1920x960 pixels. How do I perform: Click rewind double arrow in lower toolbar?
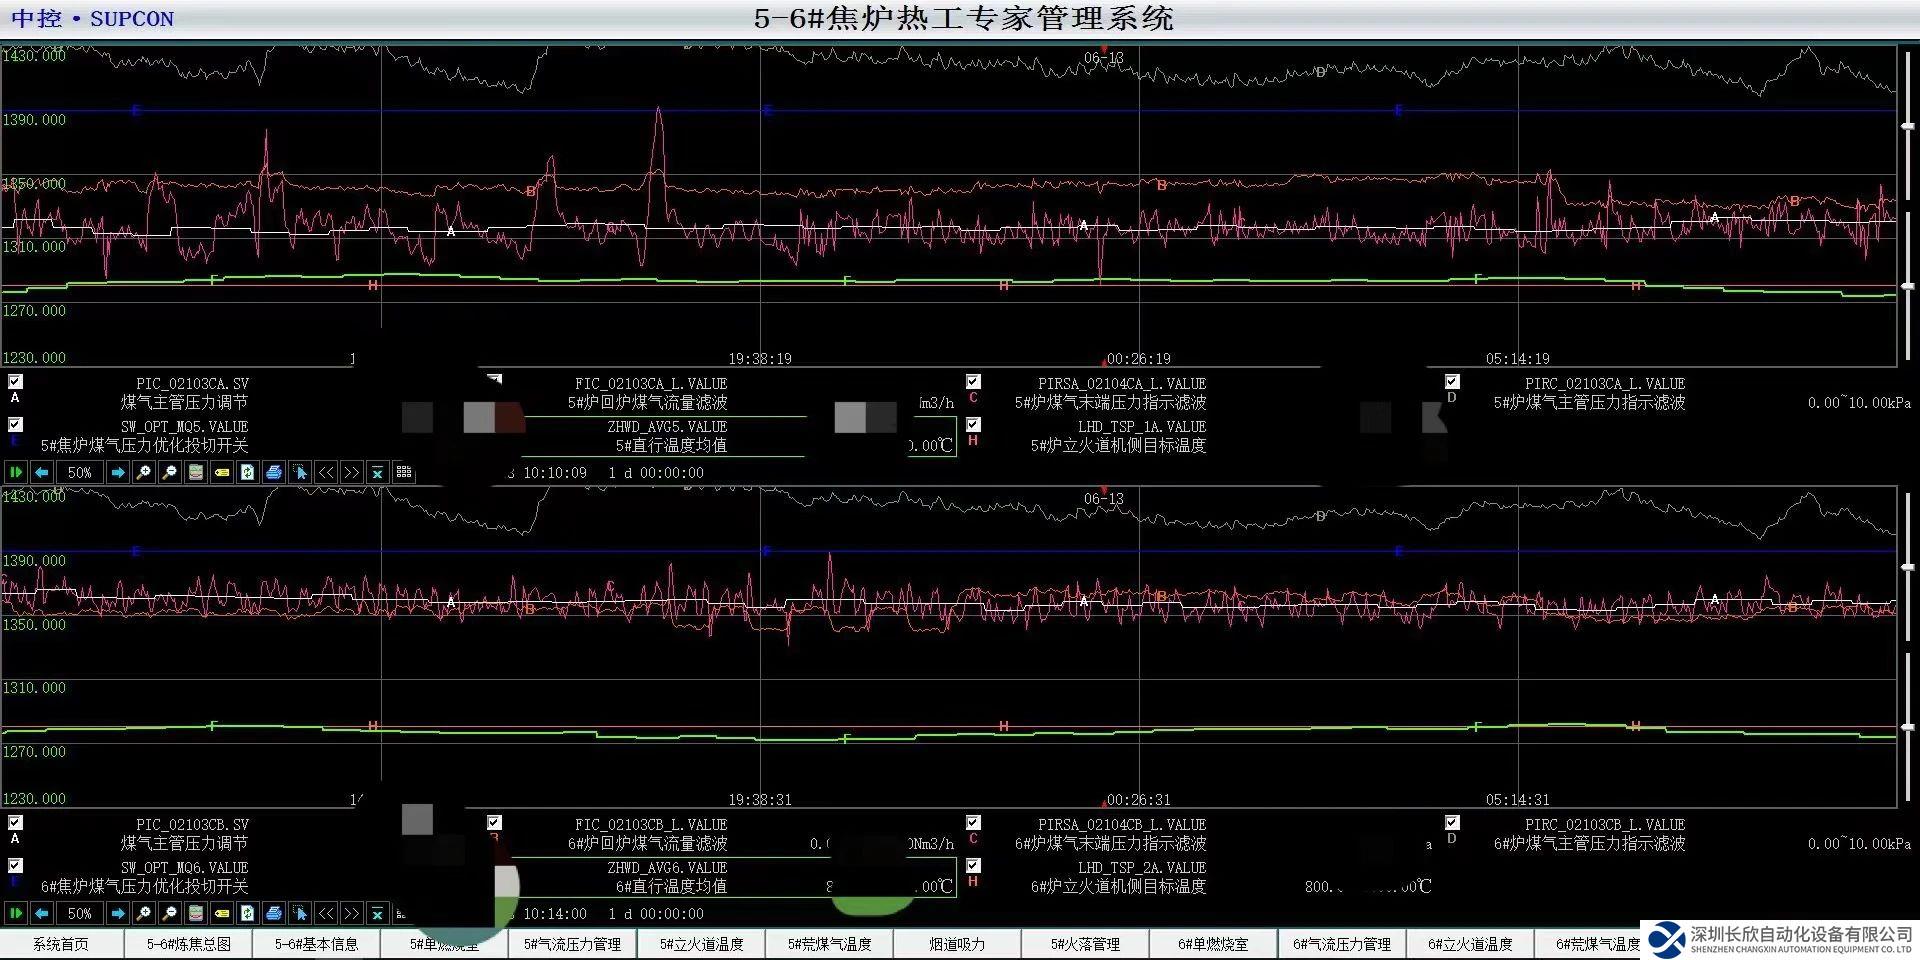click(326, 913)
